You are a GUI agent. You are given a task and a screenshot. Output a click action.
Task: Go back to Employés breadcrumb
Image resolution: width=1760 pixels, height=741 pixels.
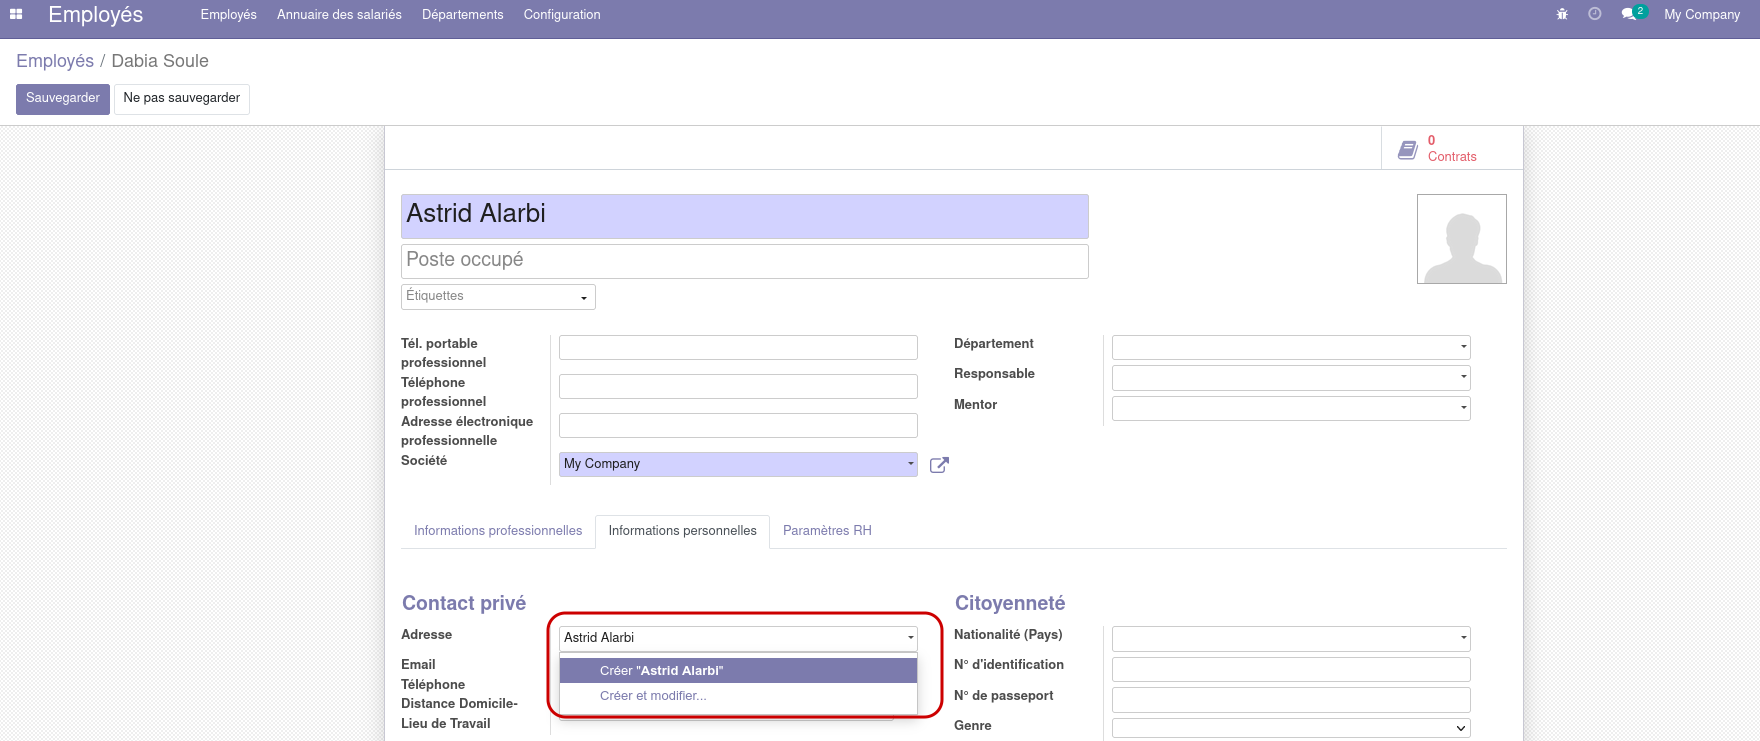coord(55,61)
